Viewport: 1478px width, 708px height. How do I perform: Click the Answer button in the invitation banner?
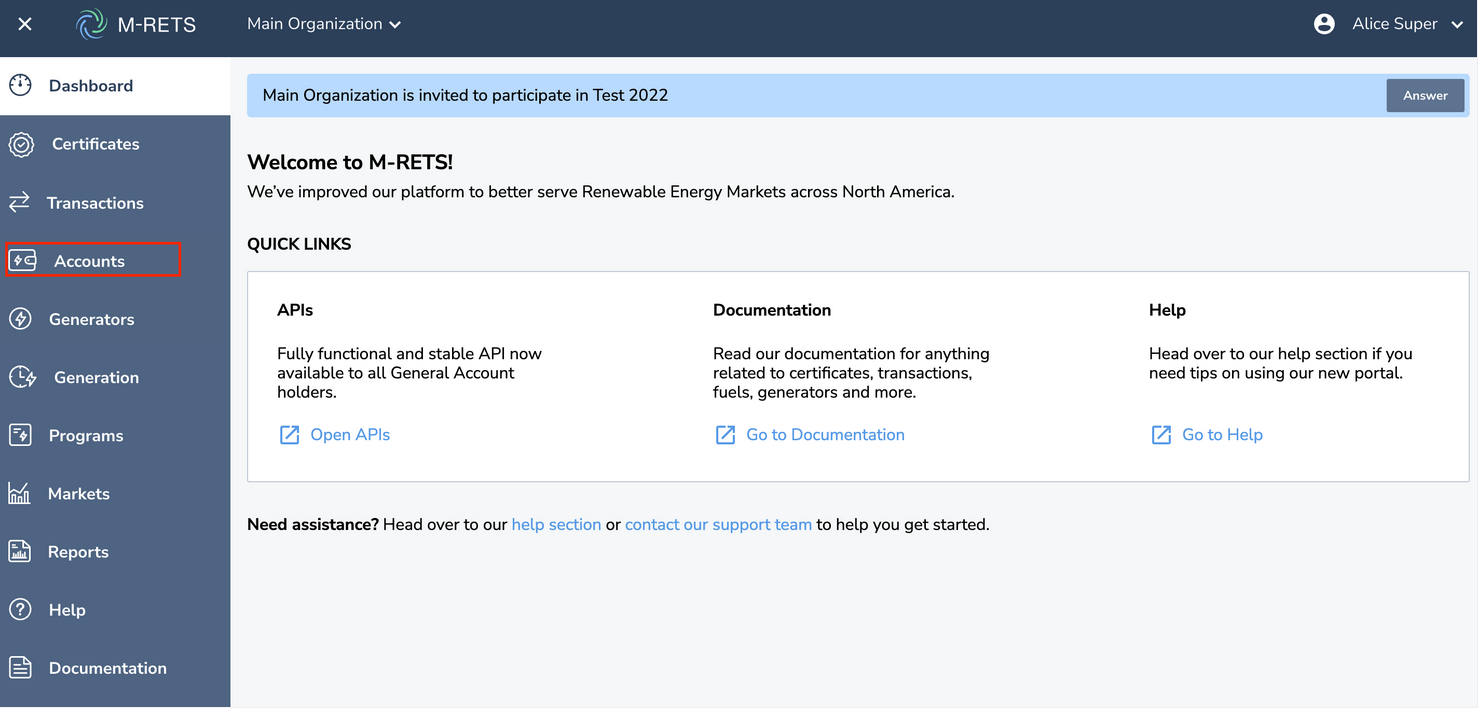click(1425, 95)
